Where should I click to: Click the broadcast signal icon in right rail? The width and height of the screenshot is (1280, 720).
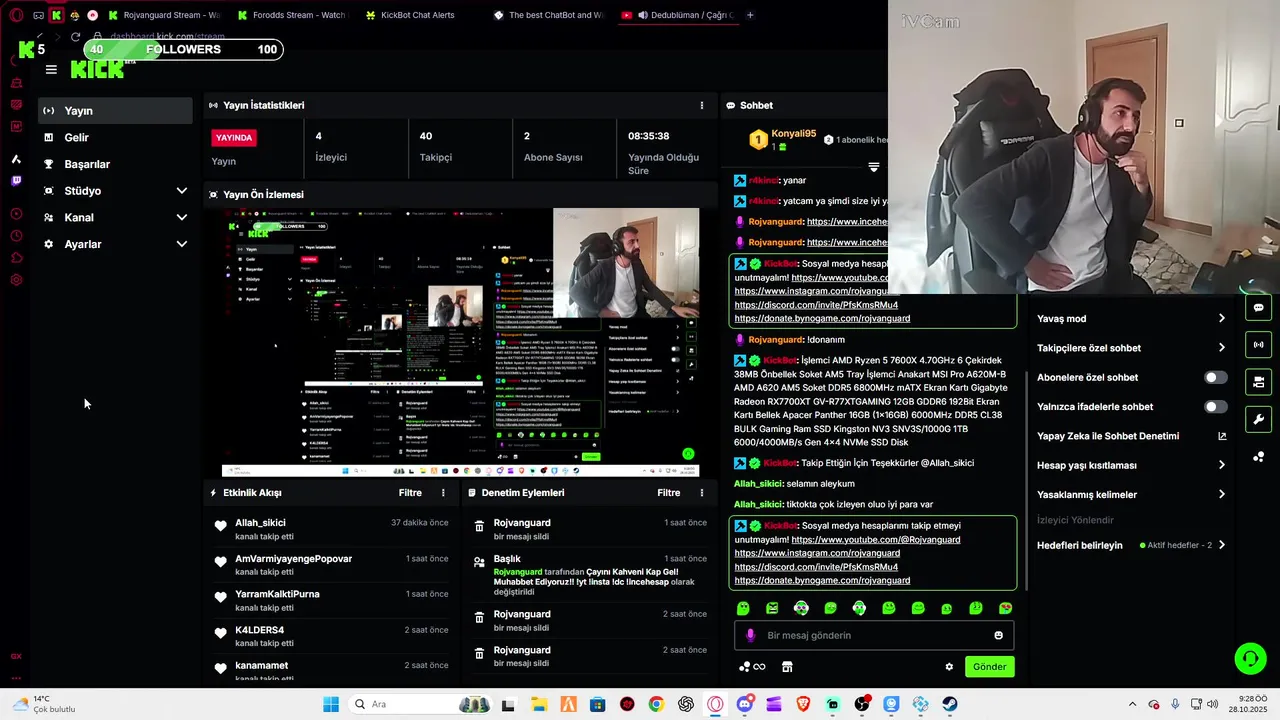(1258, 345)
